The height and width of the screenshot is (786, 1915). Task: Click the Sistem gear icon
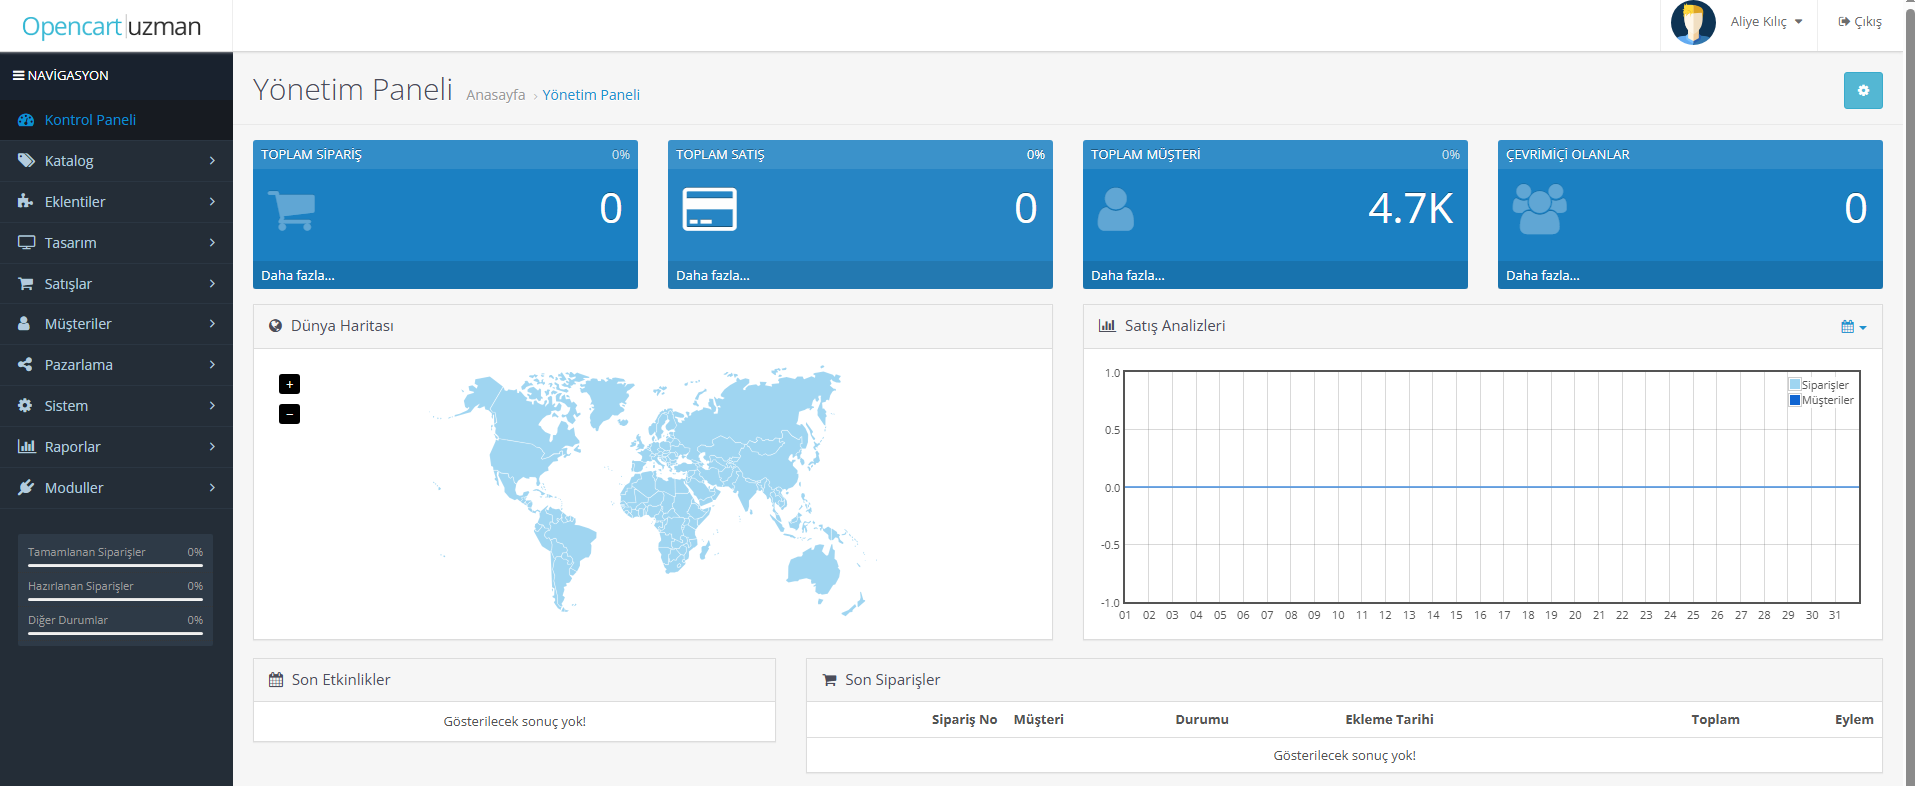(x=25, y=406)
